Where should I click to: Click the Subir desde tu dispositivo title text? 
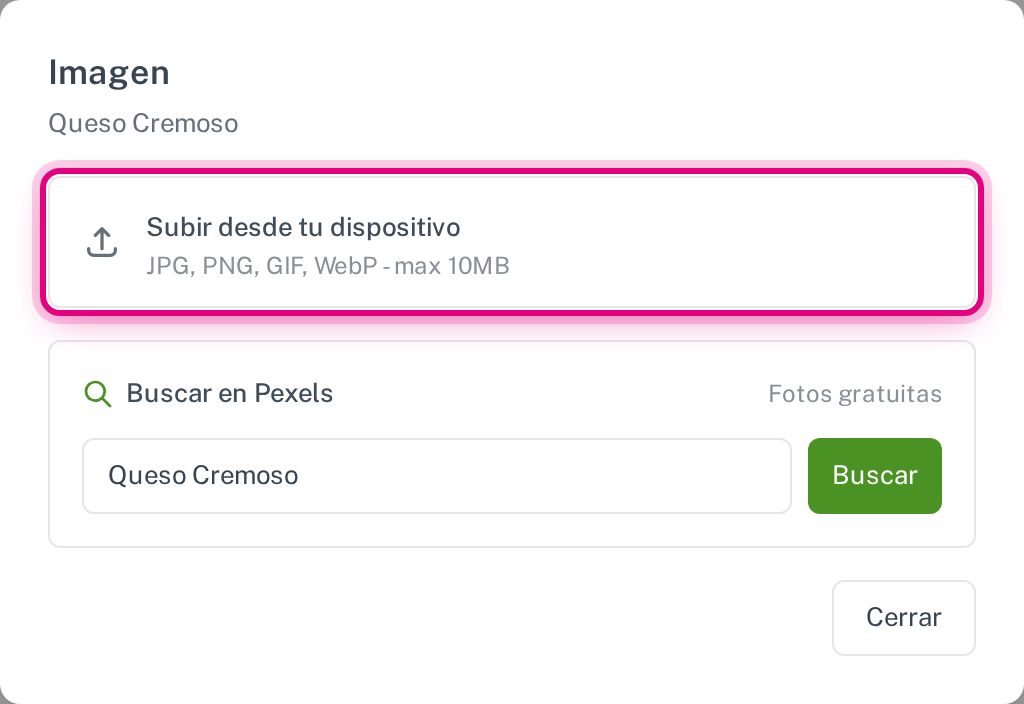[303, 227]
